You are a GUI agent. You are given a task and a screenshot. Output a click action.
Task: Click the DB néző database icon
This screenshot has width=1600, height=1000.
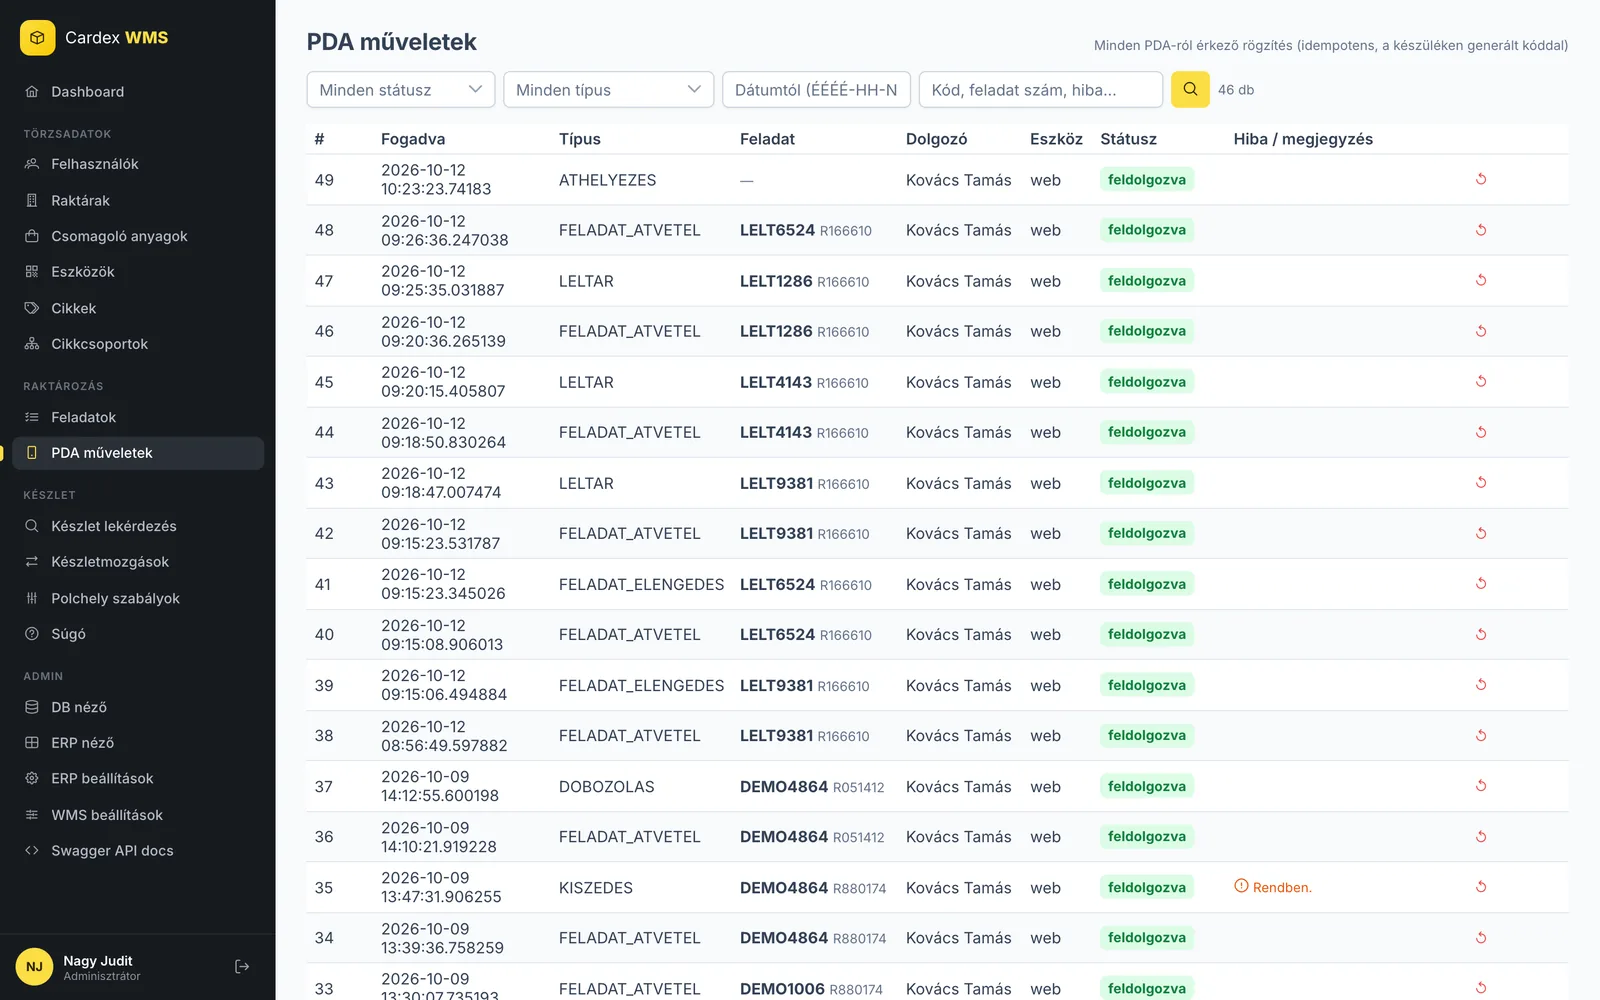point(32,707)
